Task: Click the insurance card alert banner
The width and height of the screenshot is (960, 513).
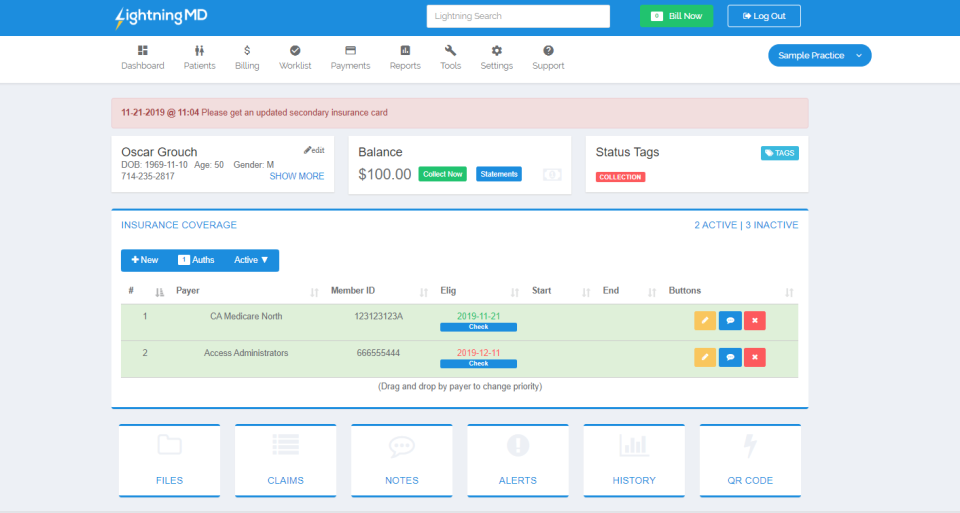Action: tap(460, 113)
